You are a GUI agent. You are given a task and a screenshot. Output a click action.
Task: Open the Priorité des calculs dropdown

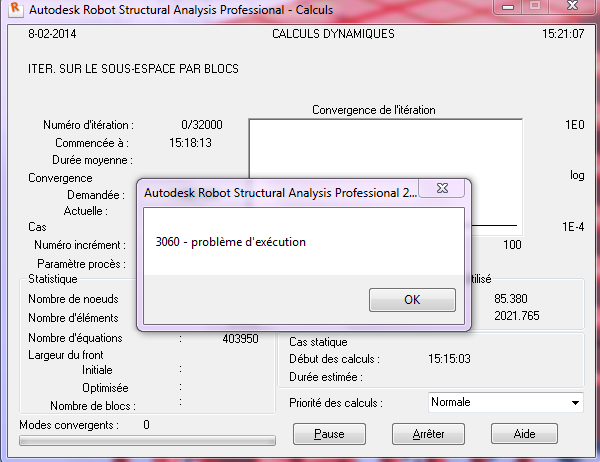506,402
